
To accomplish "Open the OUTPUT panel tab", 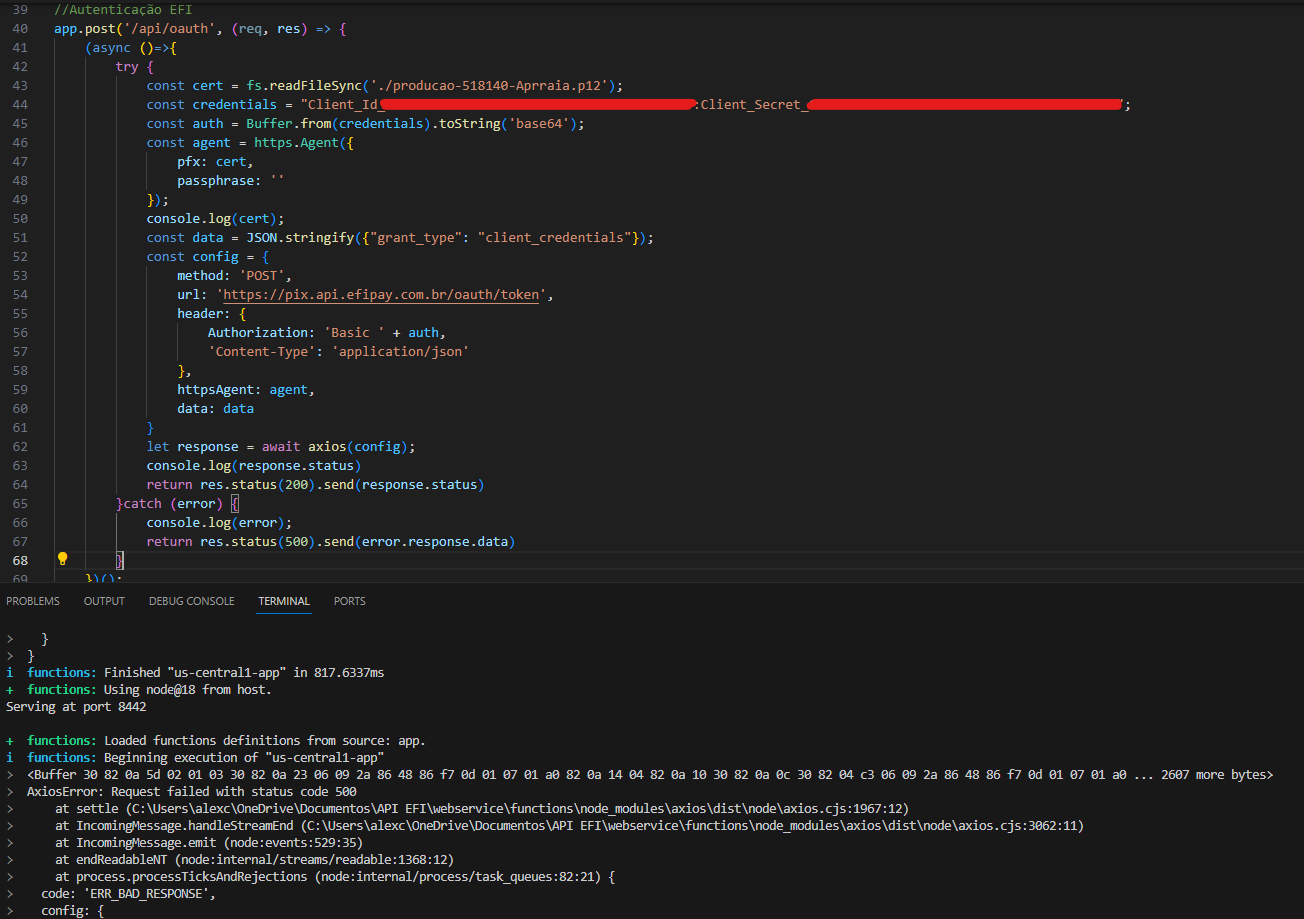I will point(104,601).
